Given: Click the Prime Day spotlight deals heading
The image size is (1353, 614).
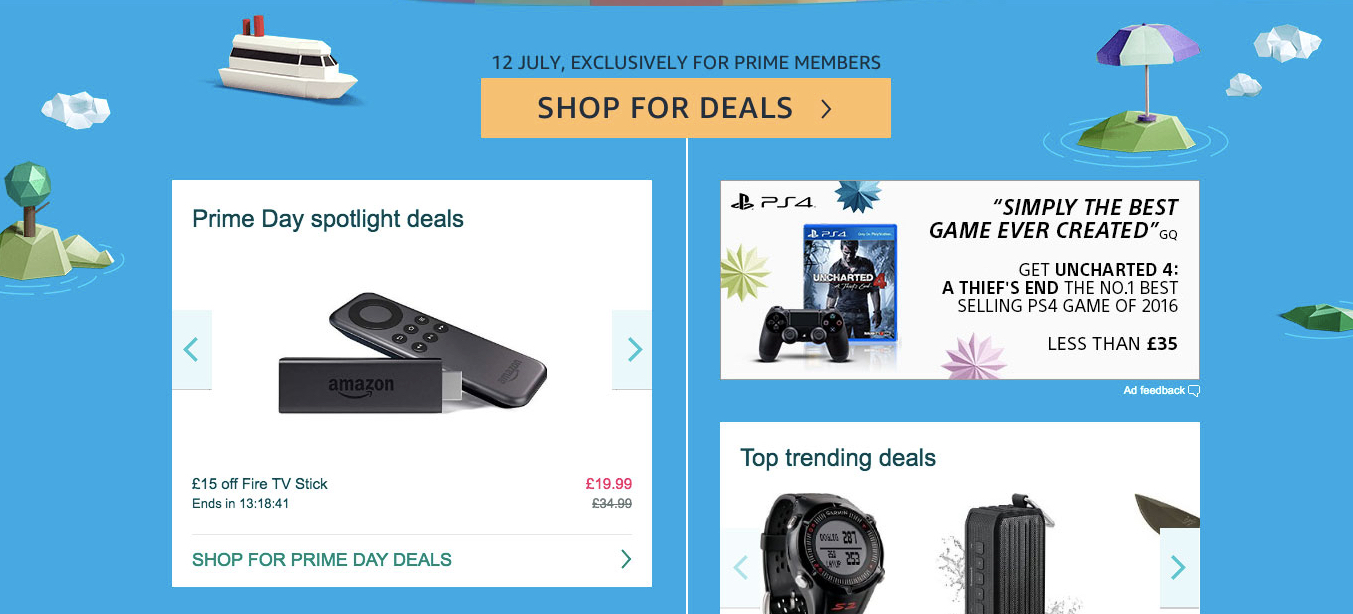Looking at the screenshot, I should point(328,219).
